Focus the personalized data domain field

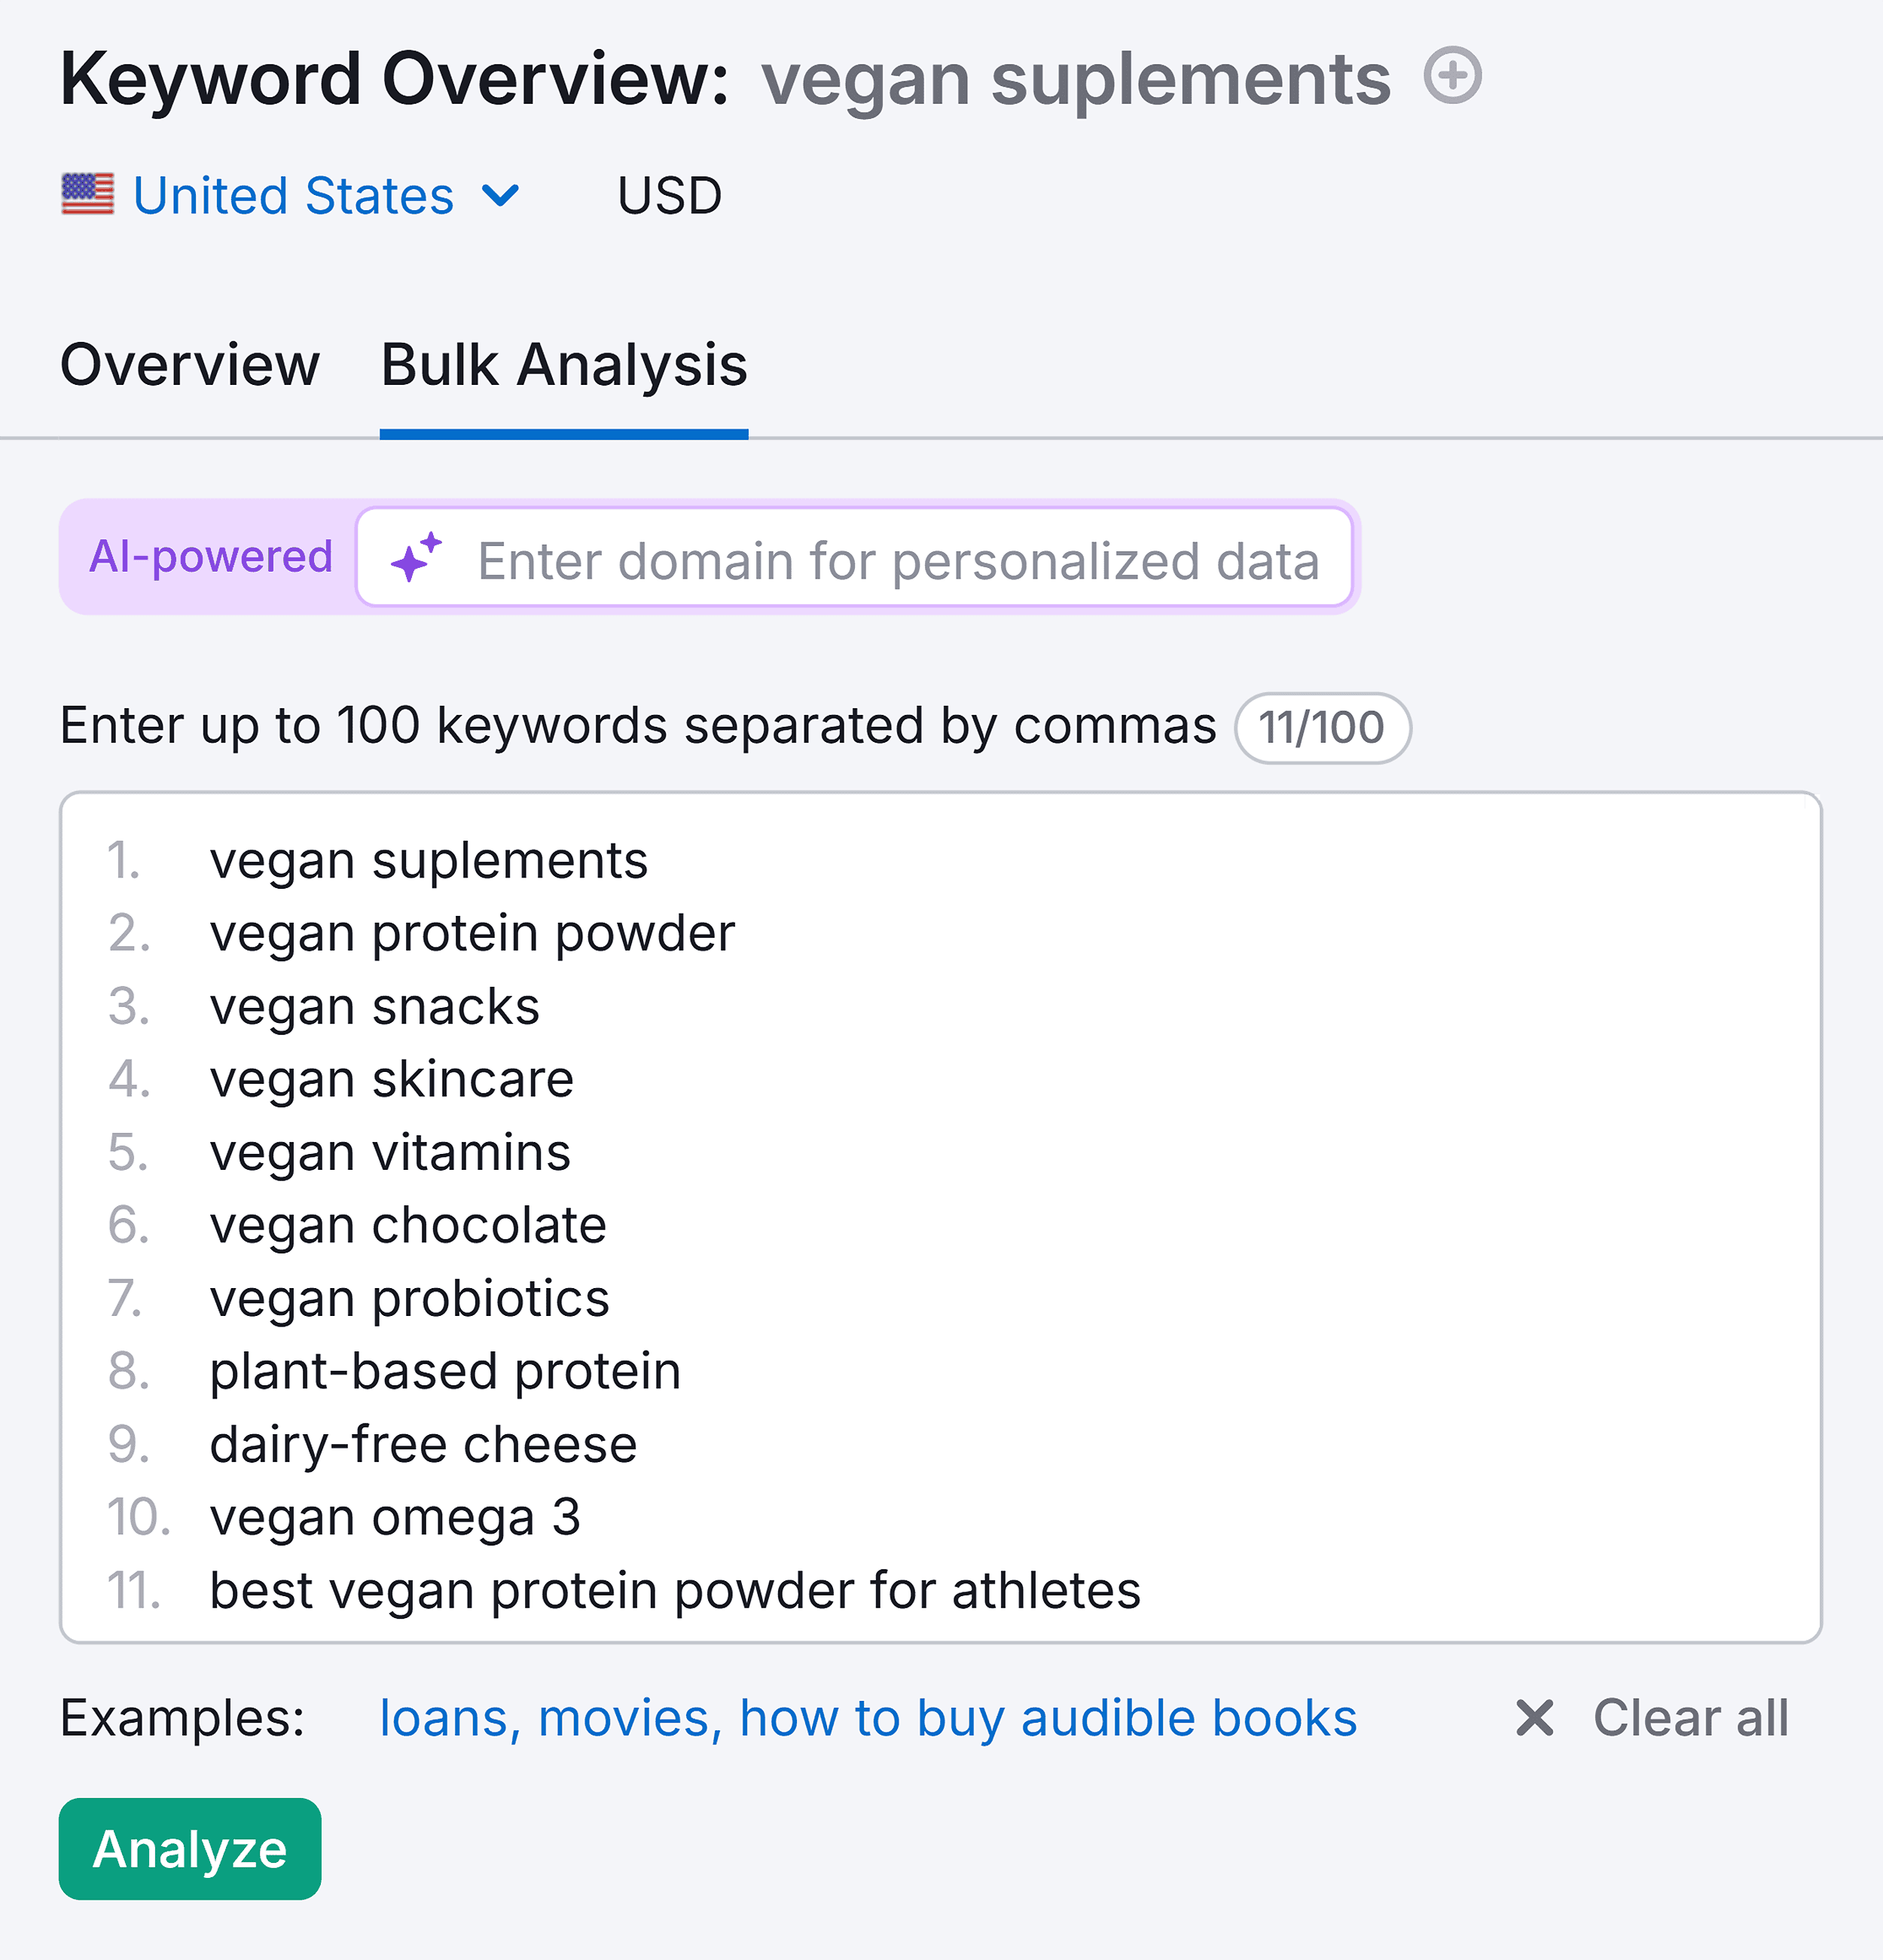point(855,557)
